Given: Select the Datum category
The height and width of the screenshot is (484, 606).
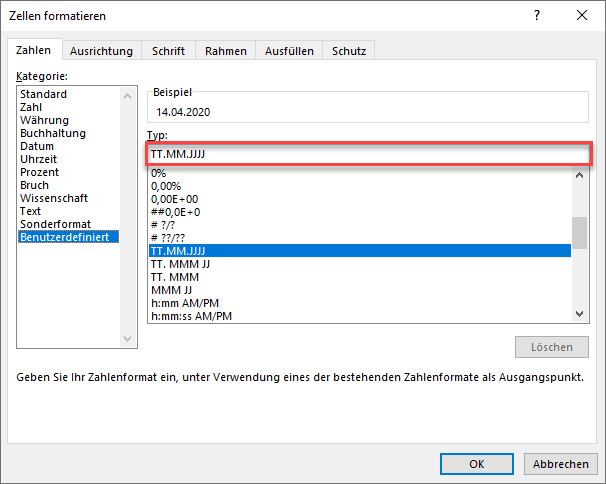Looking at the screenshot, I should coord(69,146).
